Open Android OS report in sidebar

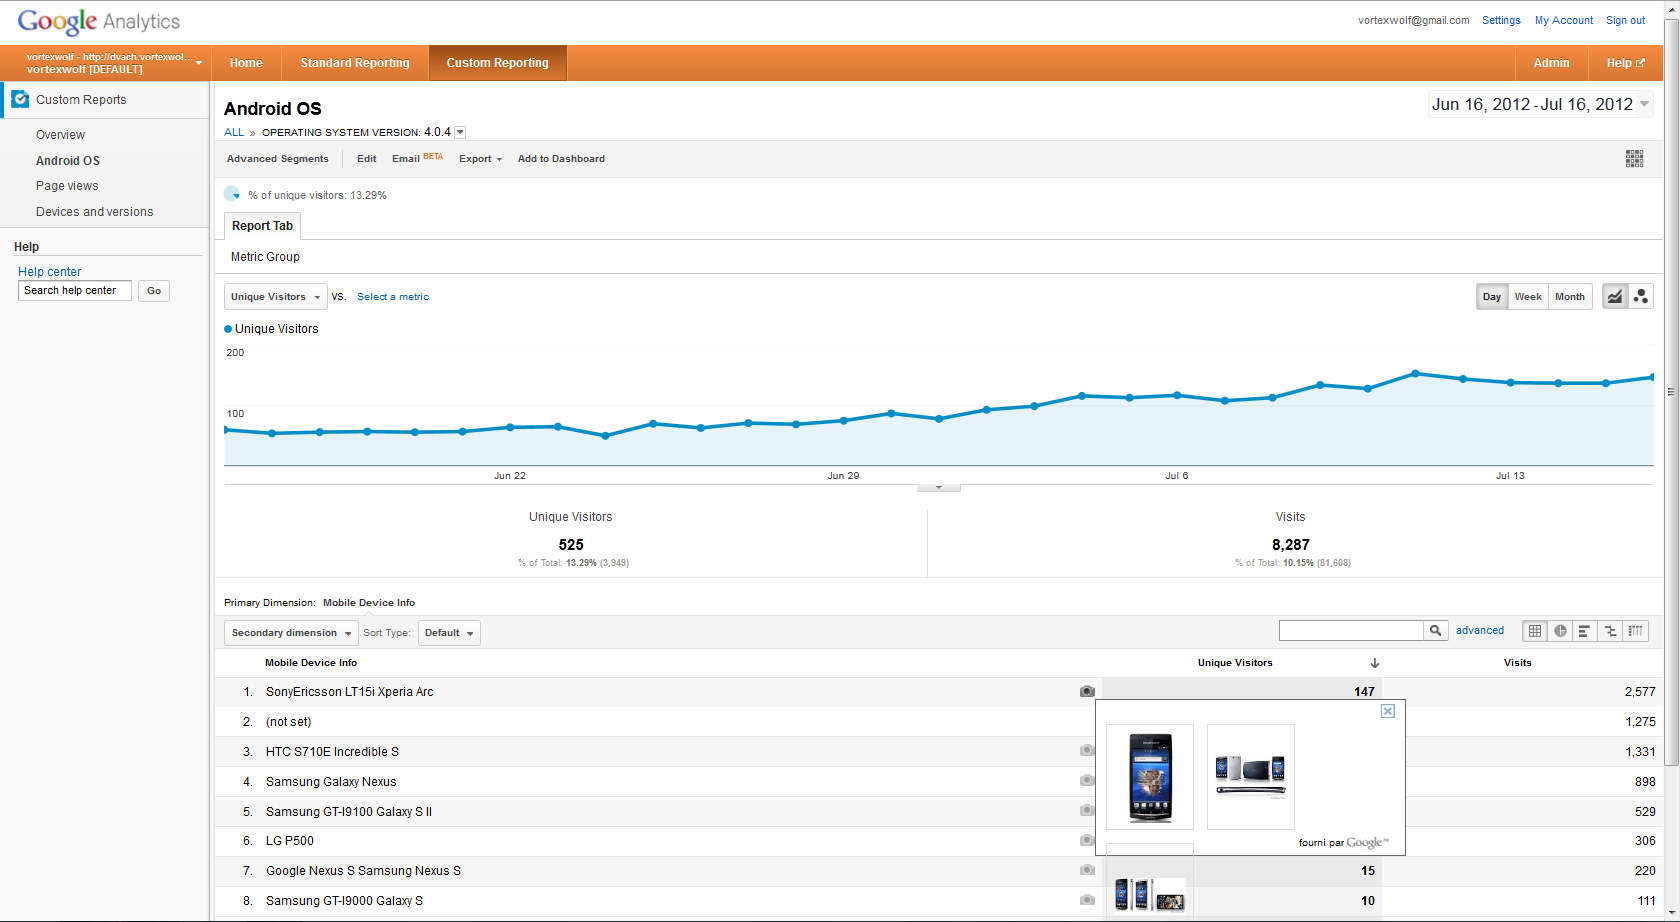[x=68, y=160]
